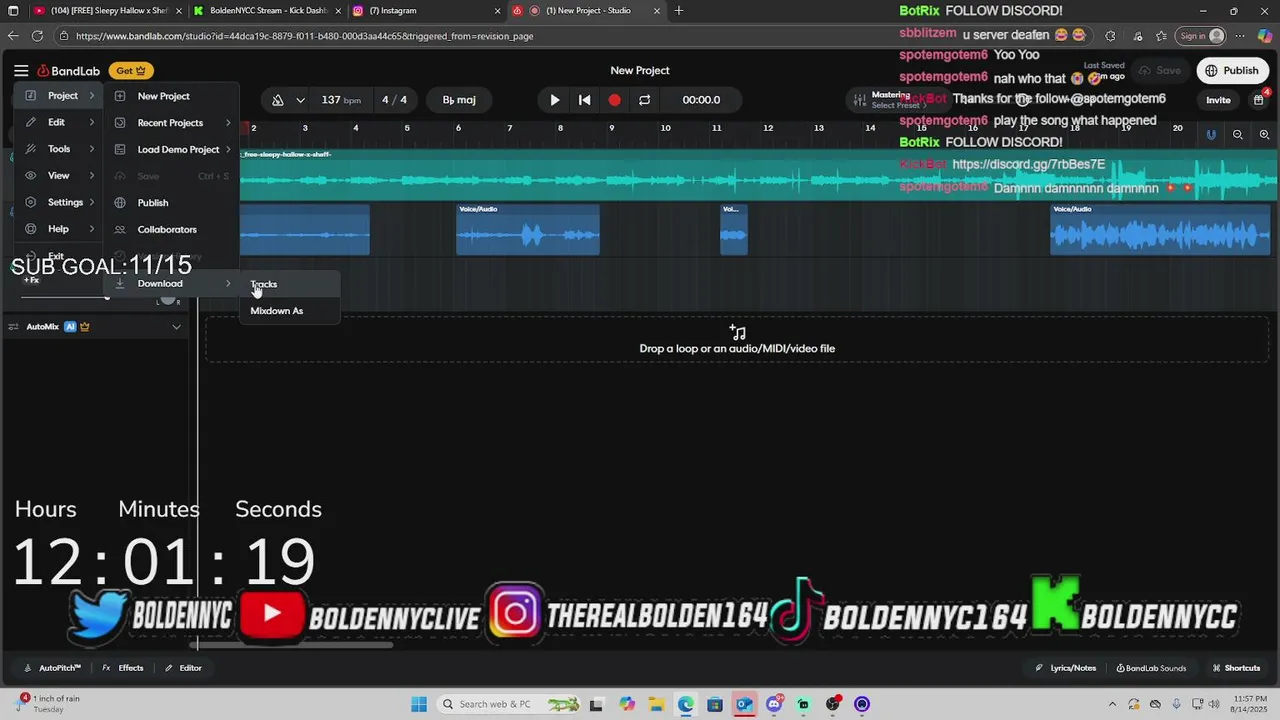This screenshot has width=1280, height=720.
Task: Click the Invite button
Action: (x=1218, y=100)
